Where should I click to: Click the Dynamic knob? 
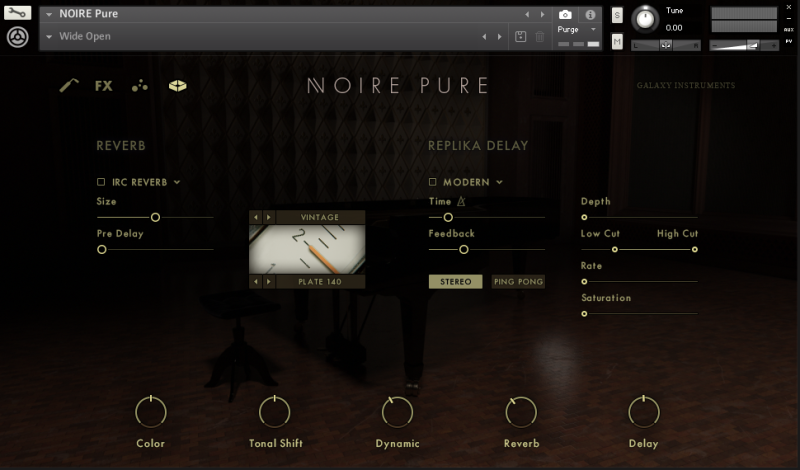click(397, 412)
